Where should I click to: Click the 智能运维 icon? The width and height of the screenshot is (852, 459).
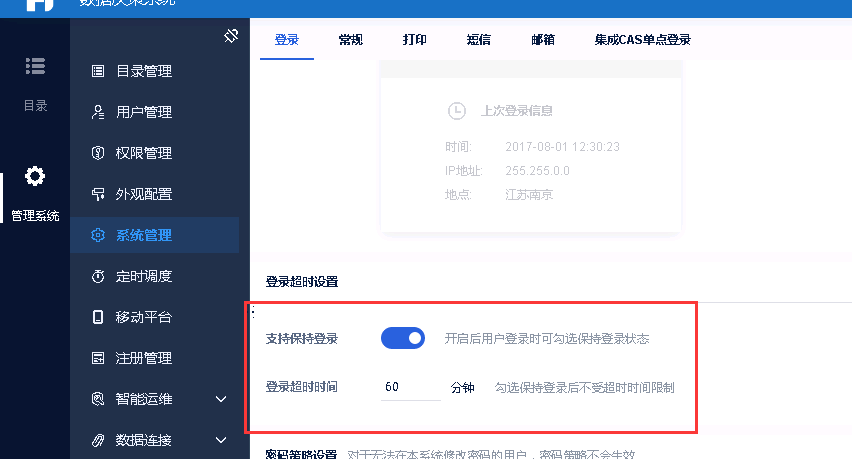pos(98,399)
